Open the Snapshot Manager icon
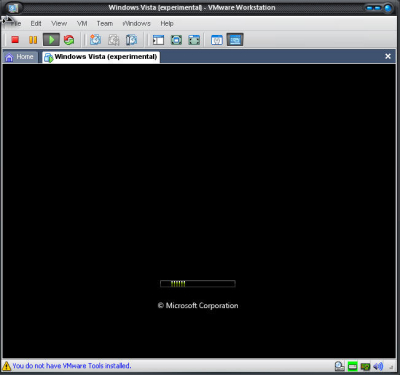Viewport: 400px width, 375px height. [x=131, y=40]
